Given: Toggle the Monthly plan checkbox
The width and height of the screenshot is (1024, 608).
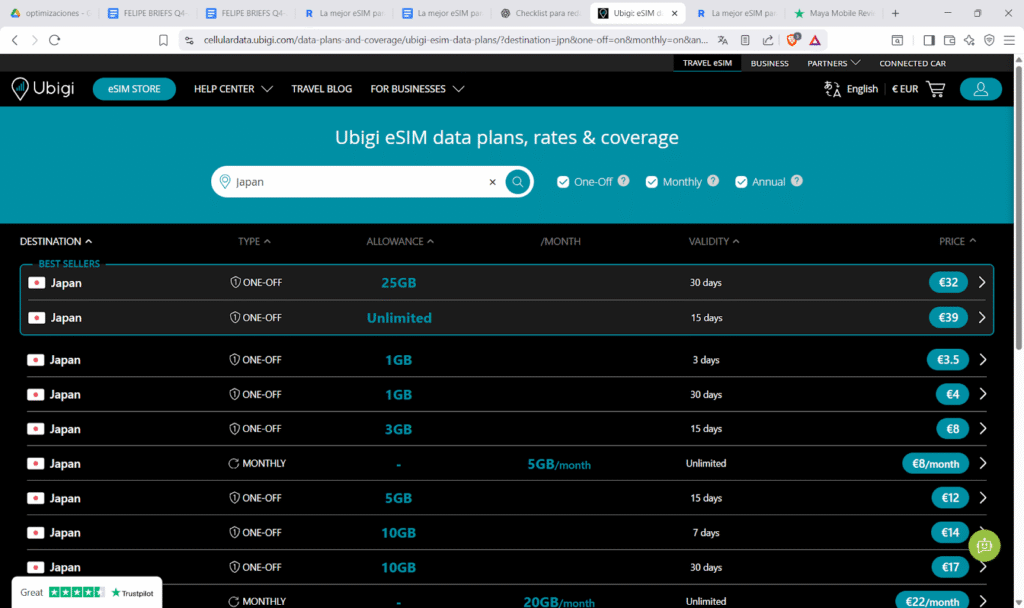Looking at the screenshot, I should pyautogui.click(x=652, y=182).
